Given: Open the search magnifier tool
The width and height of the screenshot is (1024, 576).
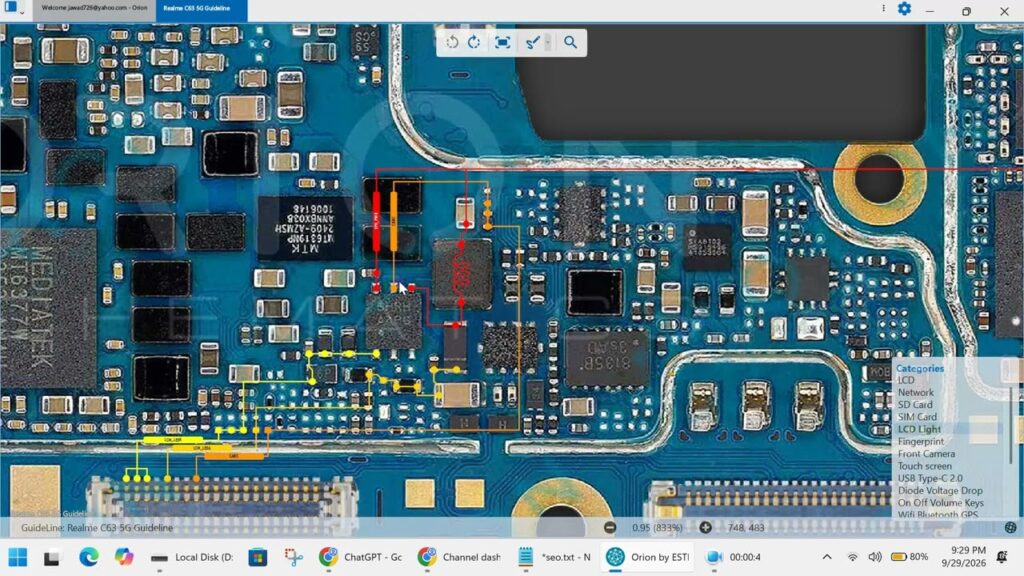Looking at the screenshot, I should pos(570,42).
